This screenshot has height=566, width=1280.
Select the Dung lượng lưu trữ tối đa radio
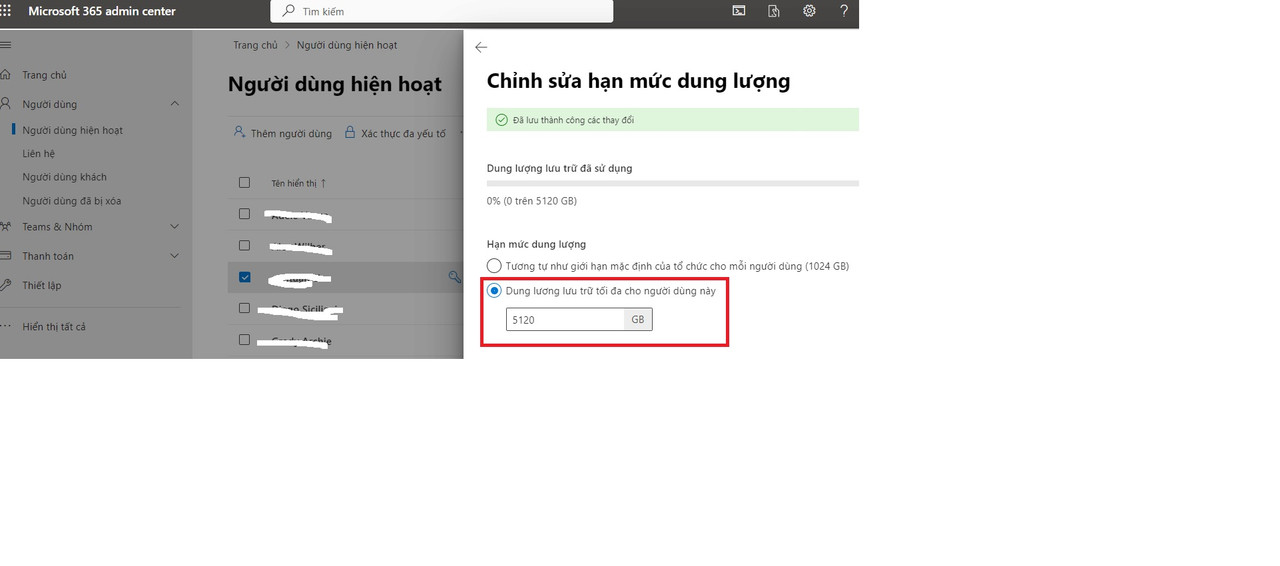point(494,291)
